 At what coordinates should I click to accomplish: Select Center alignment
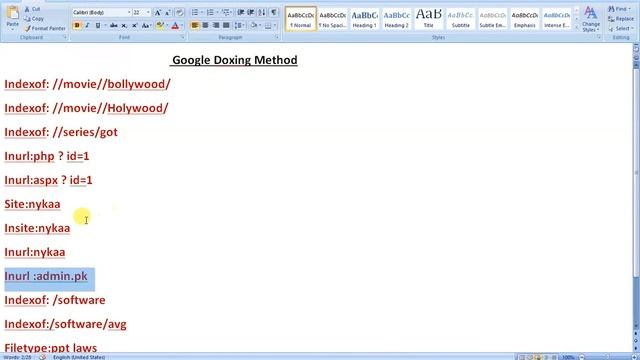click(x=205, y=25)
